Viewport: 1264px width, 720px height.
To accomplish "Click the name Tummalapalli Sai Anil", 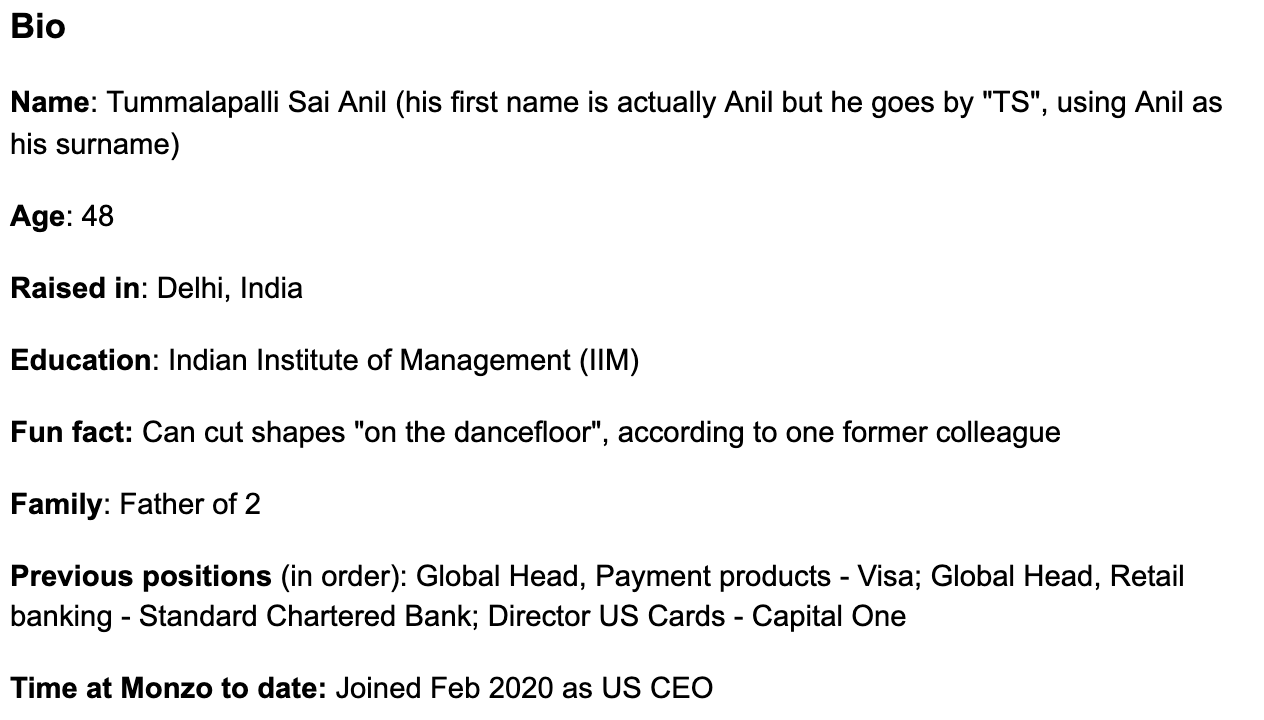I will [246, 102].
